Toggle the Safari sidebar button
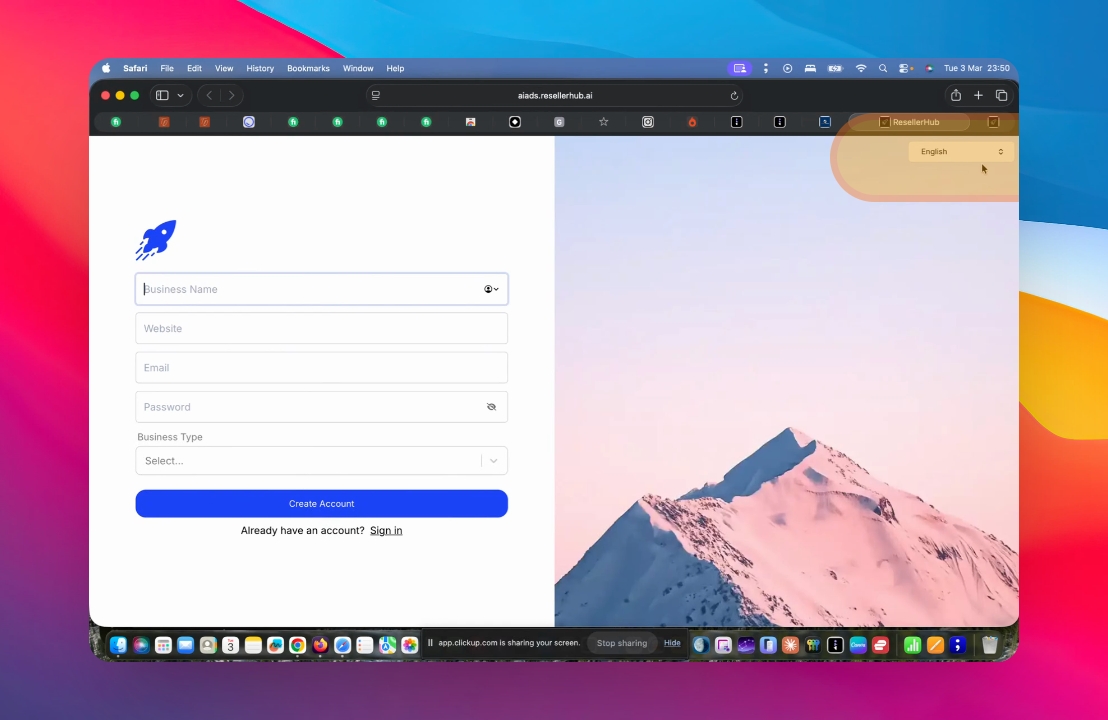This screenshot has width=1108, height=720. pos(162,95)
